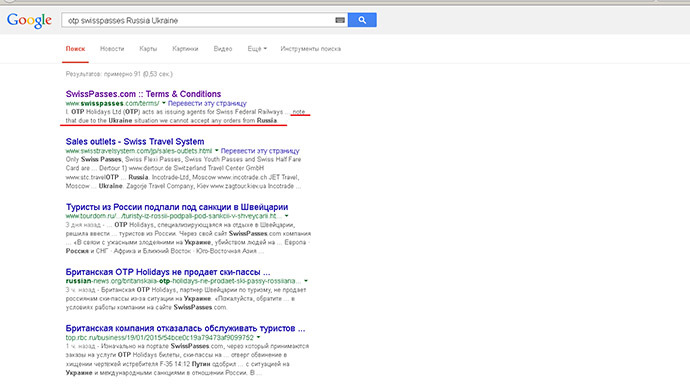Switch to the Картинки tab
This screenshot has height=388, width=690.
(x=185, y=49)
